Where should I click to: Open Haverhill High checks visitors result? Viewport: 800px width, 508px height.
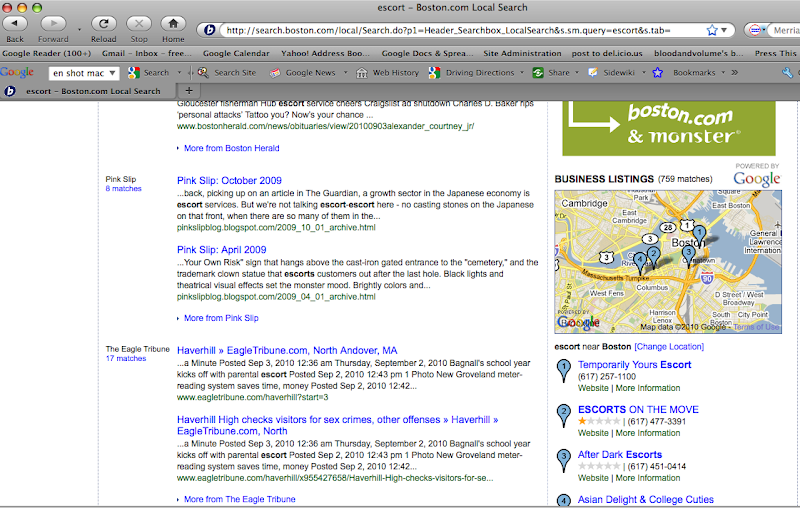337,425
